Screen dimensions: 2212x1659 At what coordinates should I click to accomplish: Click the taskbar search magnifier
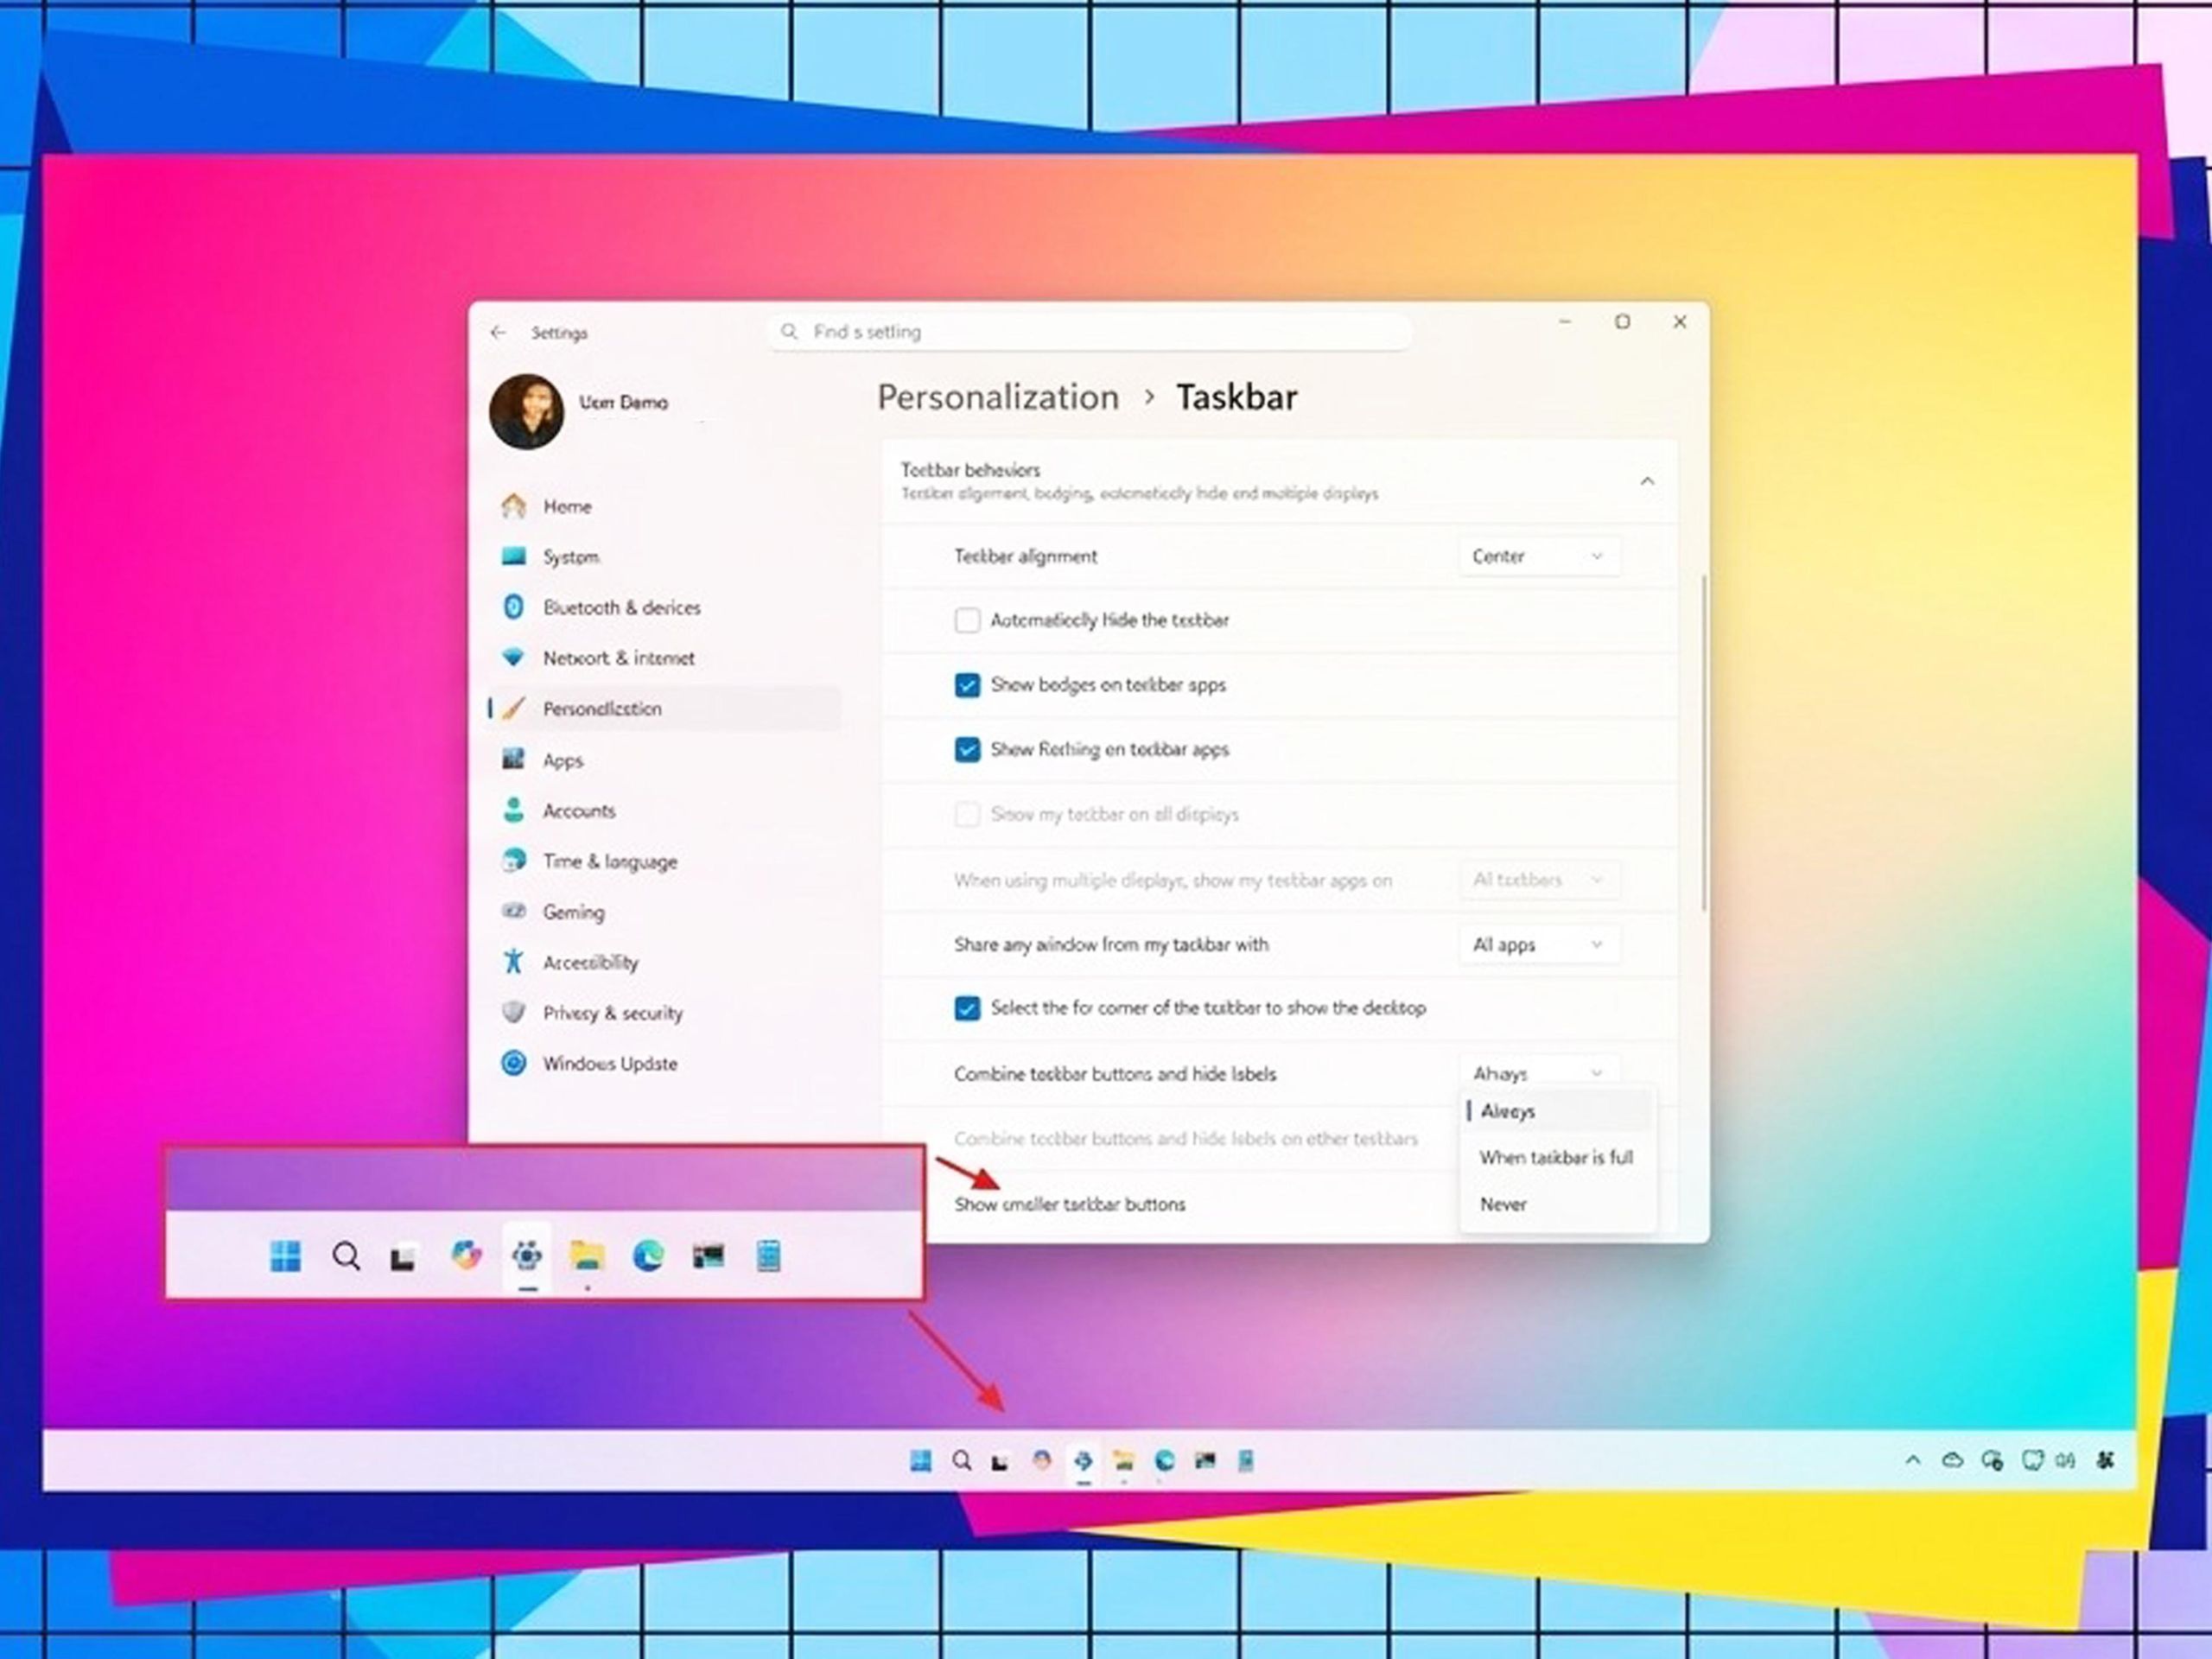pos(961,1460)
